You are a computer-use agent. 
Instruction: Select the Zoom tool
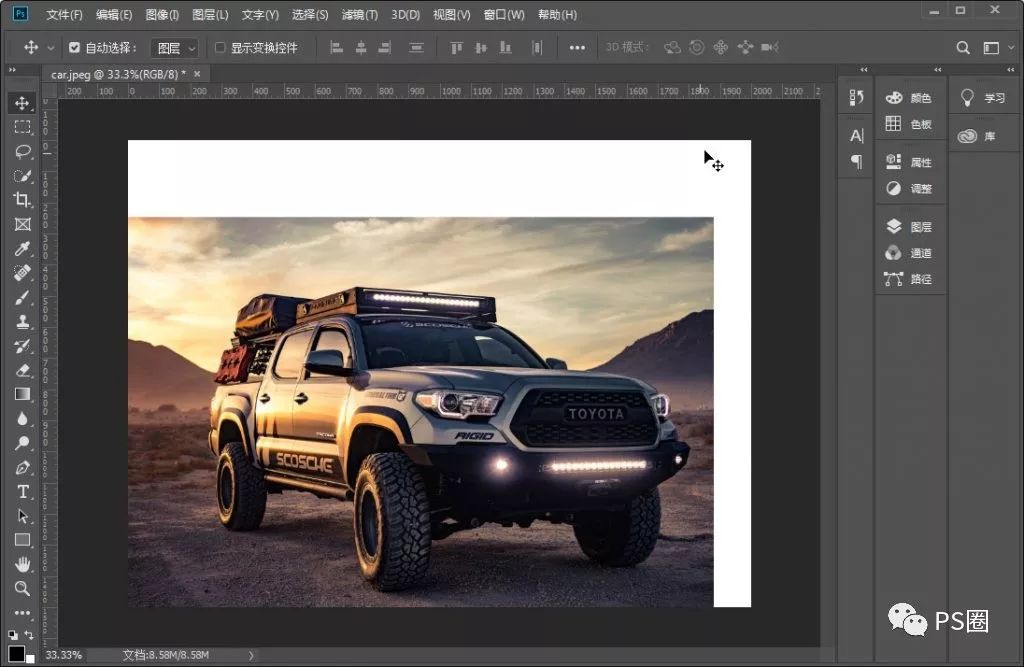[x=22, y=588]
